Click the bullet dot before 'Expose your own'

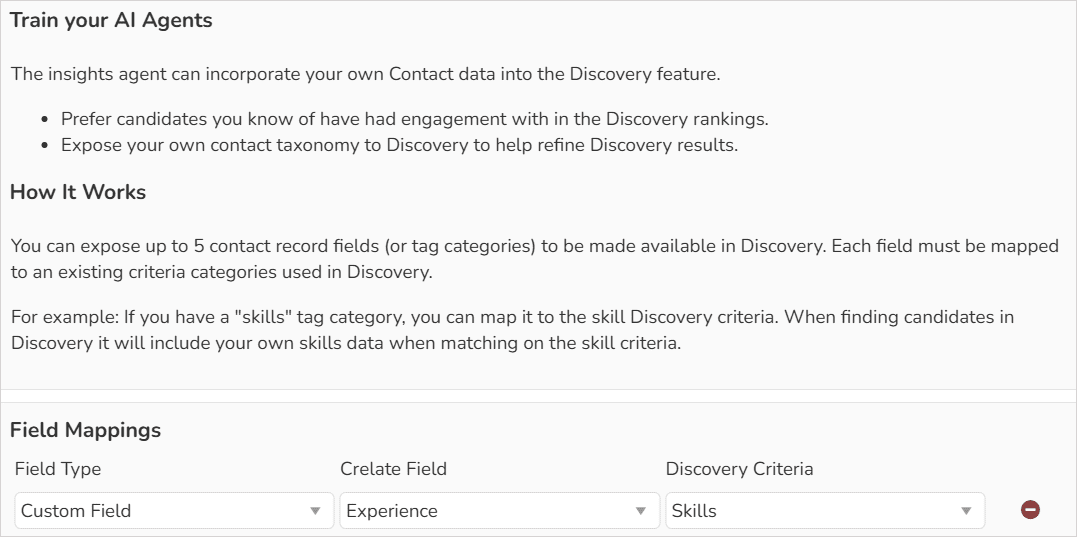click(x=45, y=146)
